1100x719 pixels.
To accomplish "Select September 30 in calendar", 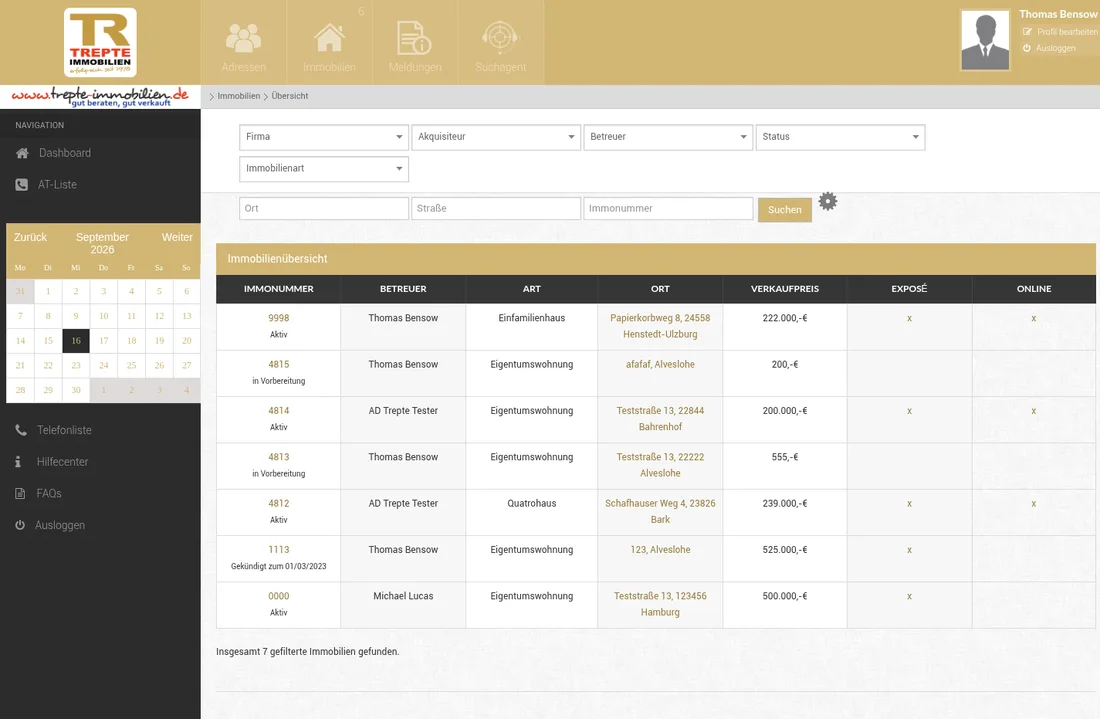I will tap(76, 390).
